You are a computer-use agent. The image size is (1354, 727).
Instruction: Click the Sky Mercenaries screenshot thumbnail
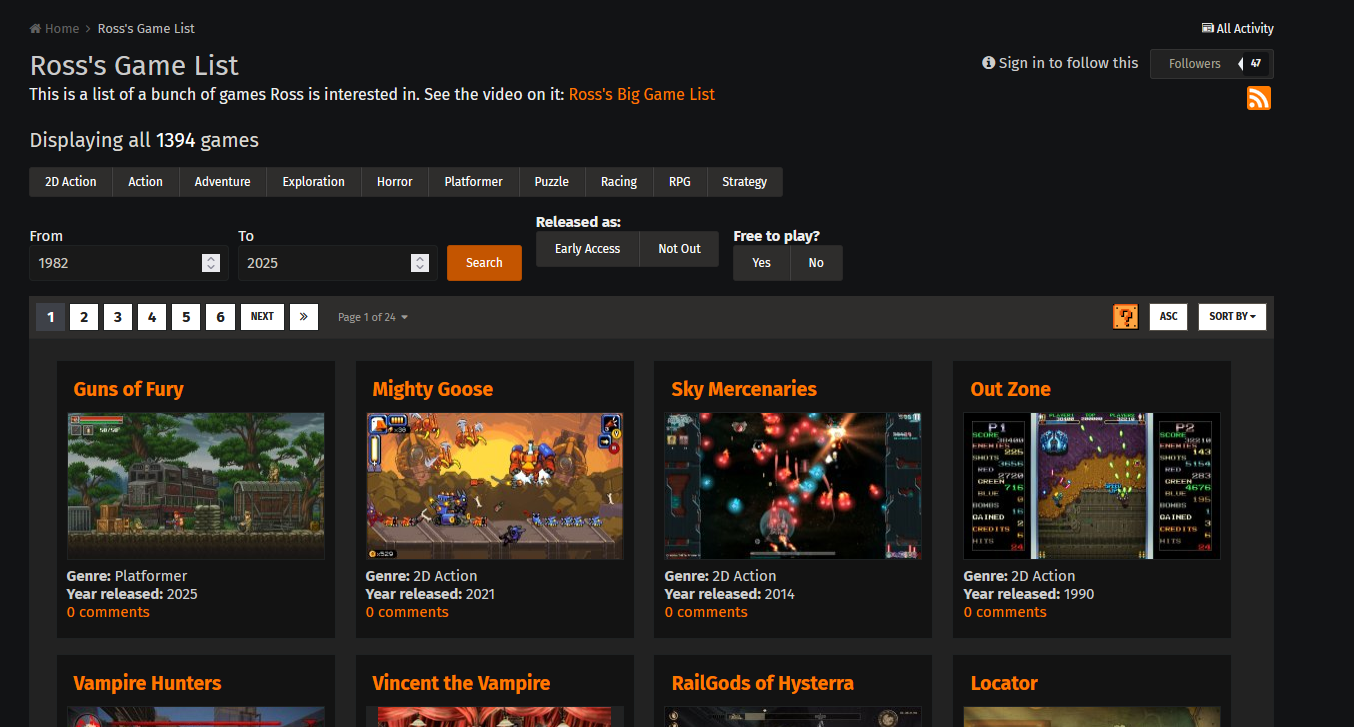point(793,486)
